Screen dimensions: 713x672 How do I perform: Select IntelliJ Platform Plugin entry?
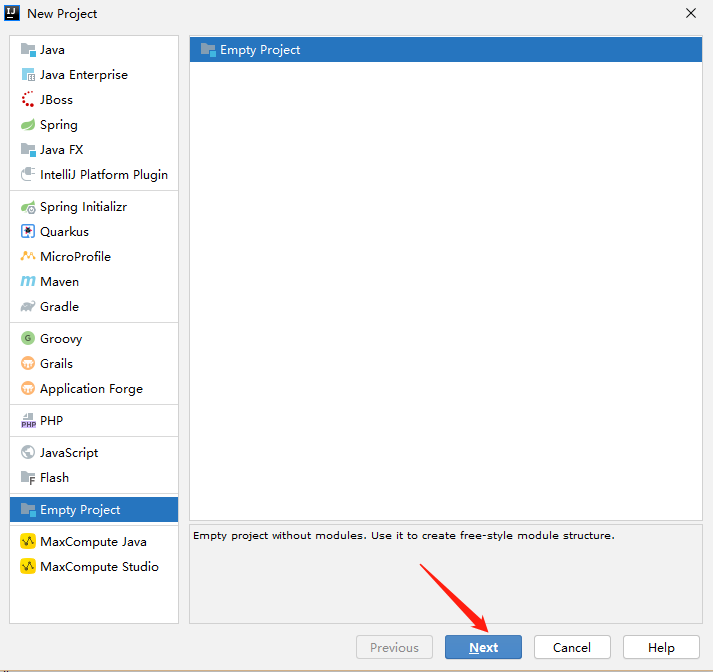pyautogui.click(x=94, y=175)
